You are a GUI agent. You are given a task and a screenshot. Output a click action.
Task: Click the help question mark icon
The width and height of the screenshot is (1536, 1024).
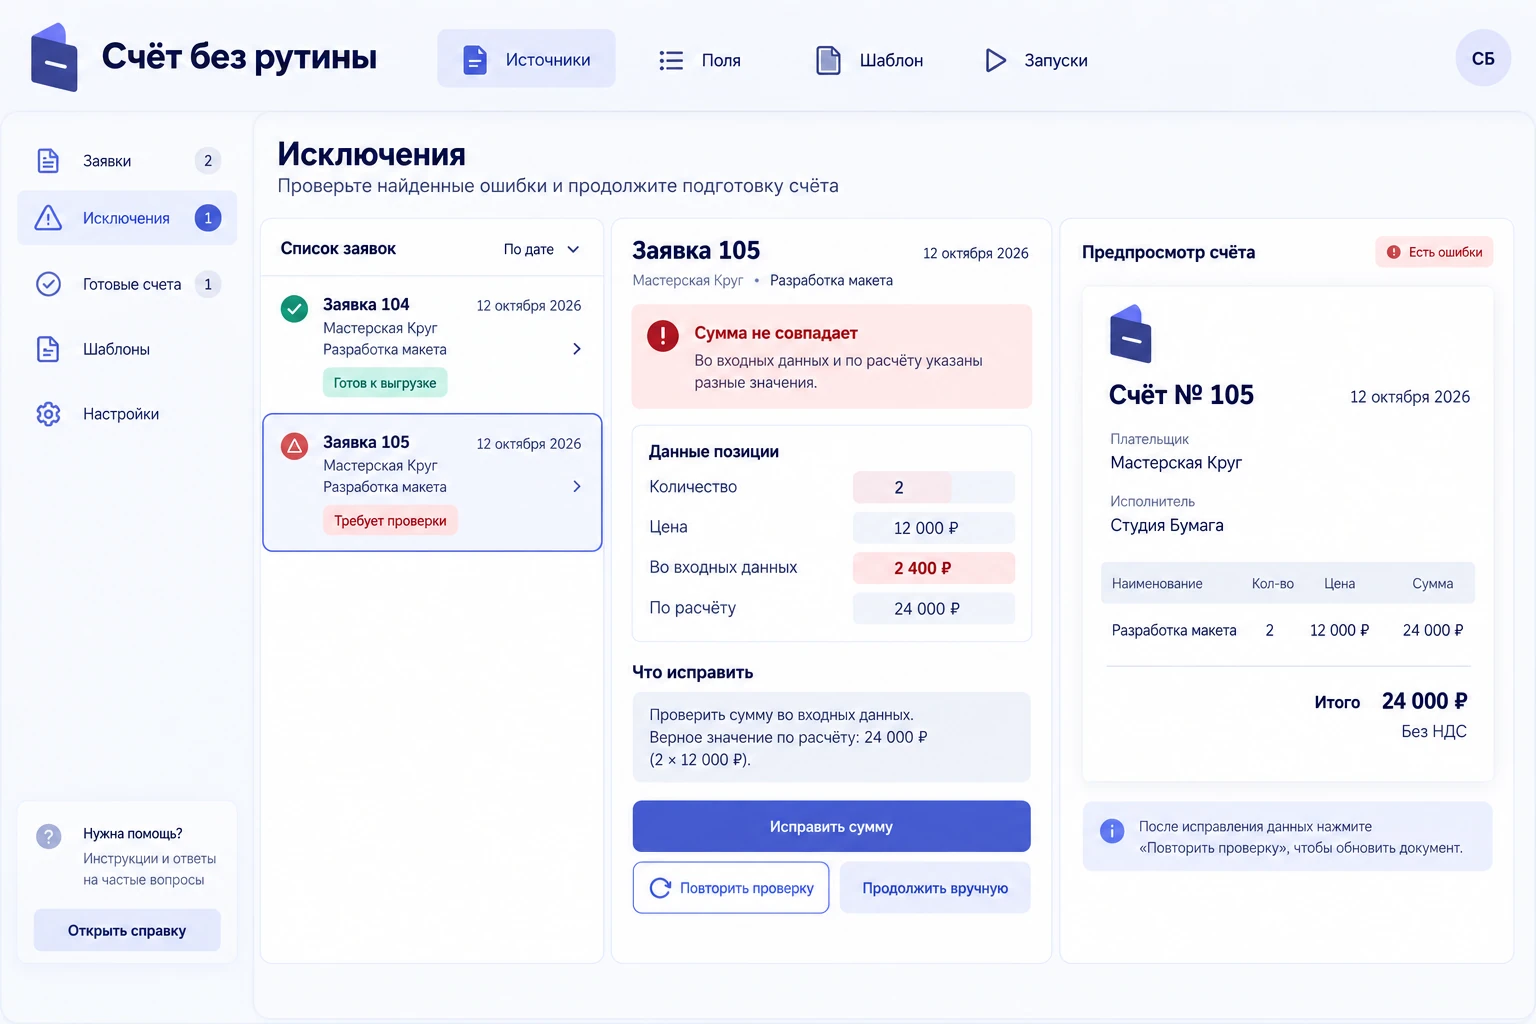[x=48, y=836]
